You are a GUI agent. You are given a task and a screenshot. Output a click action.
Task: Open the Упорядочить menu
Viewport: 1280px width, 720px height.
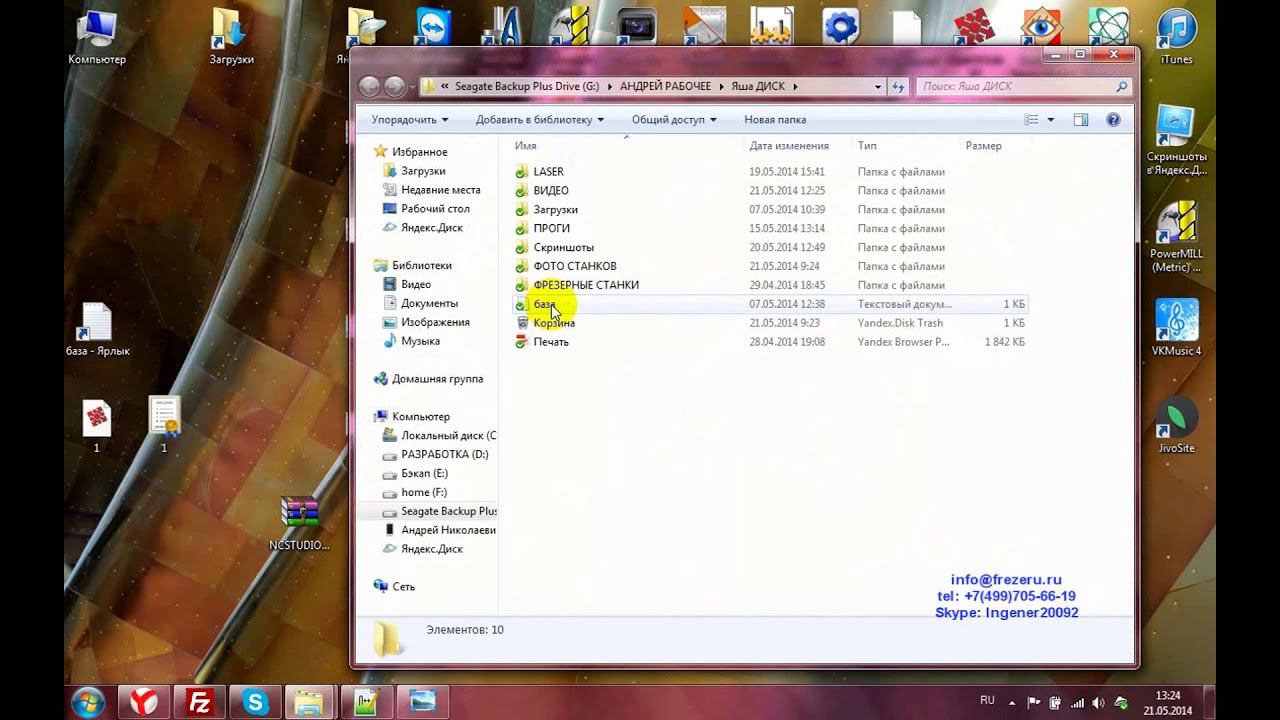tap(409, 120)
